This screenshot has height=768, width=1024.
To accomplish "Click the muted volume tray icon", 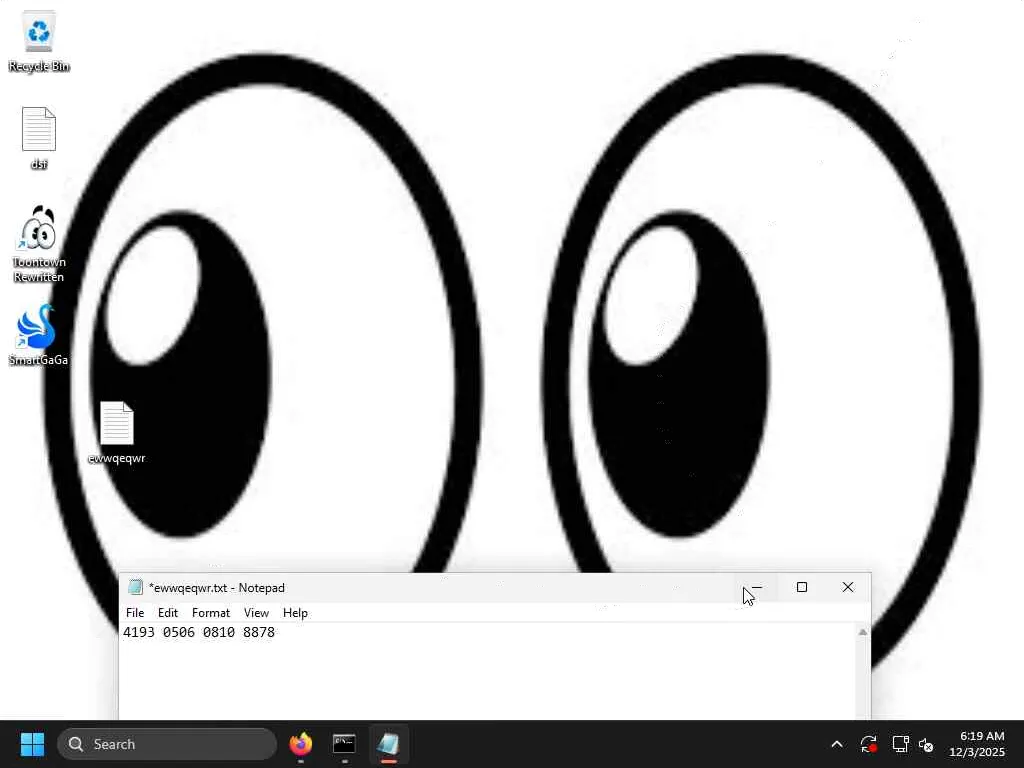I will point(926,744).
